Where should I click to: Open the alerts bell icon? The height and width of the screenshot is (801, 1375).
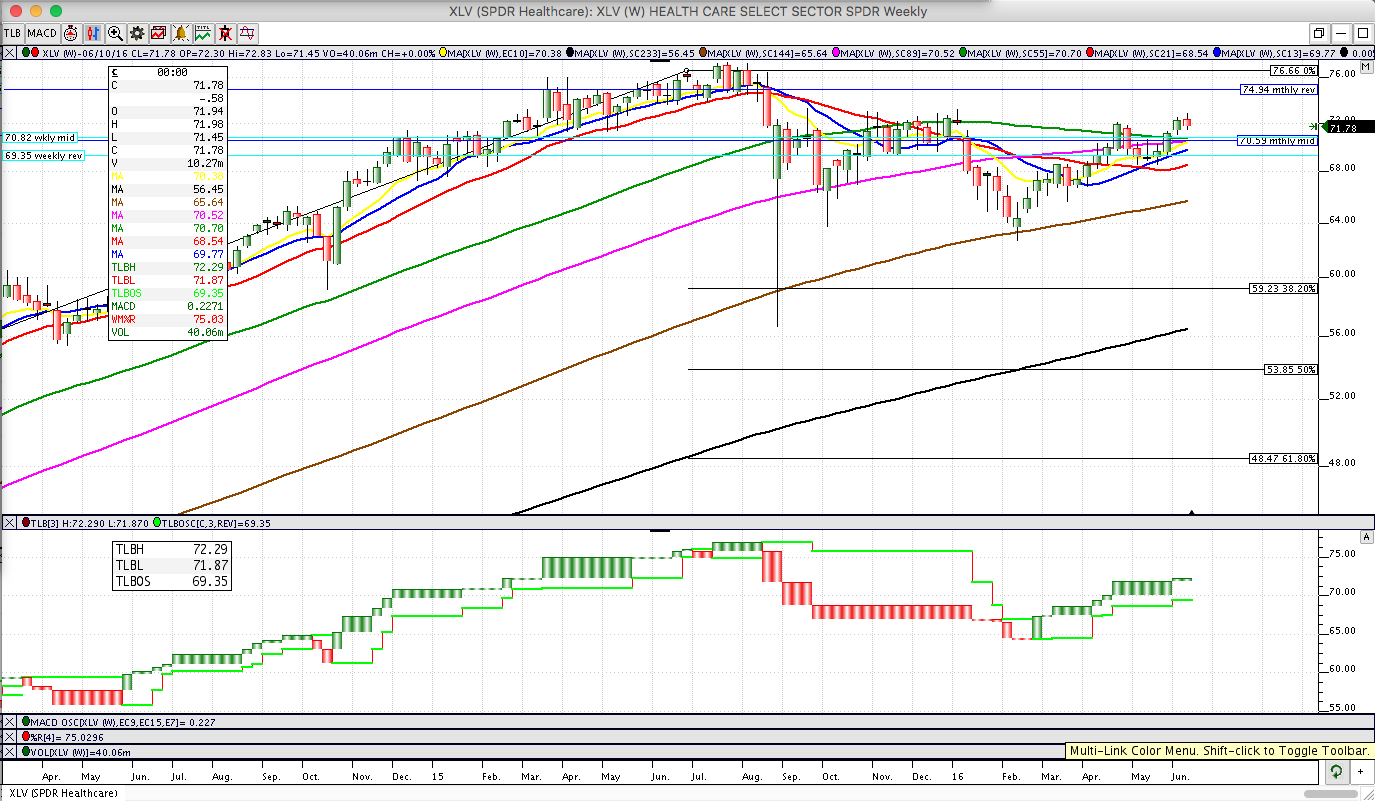(181, 33)
